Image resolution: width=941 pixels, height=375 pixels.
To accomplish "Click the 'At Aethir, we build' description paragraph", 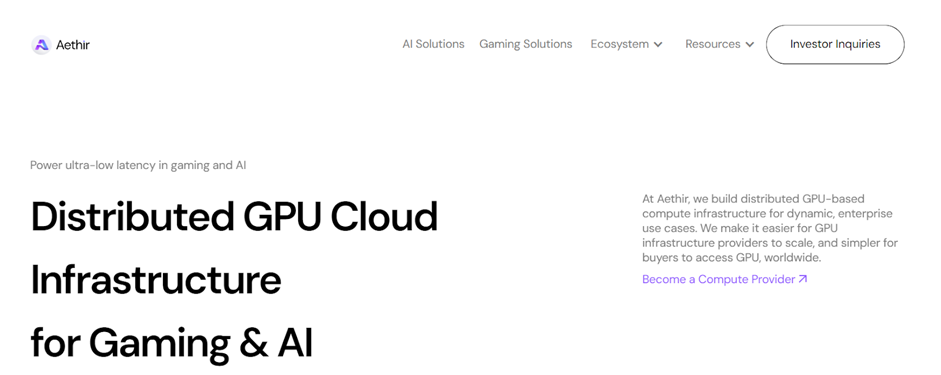I will pos(770,228).
